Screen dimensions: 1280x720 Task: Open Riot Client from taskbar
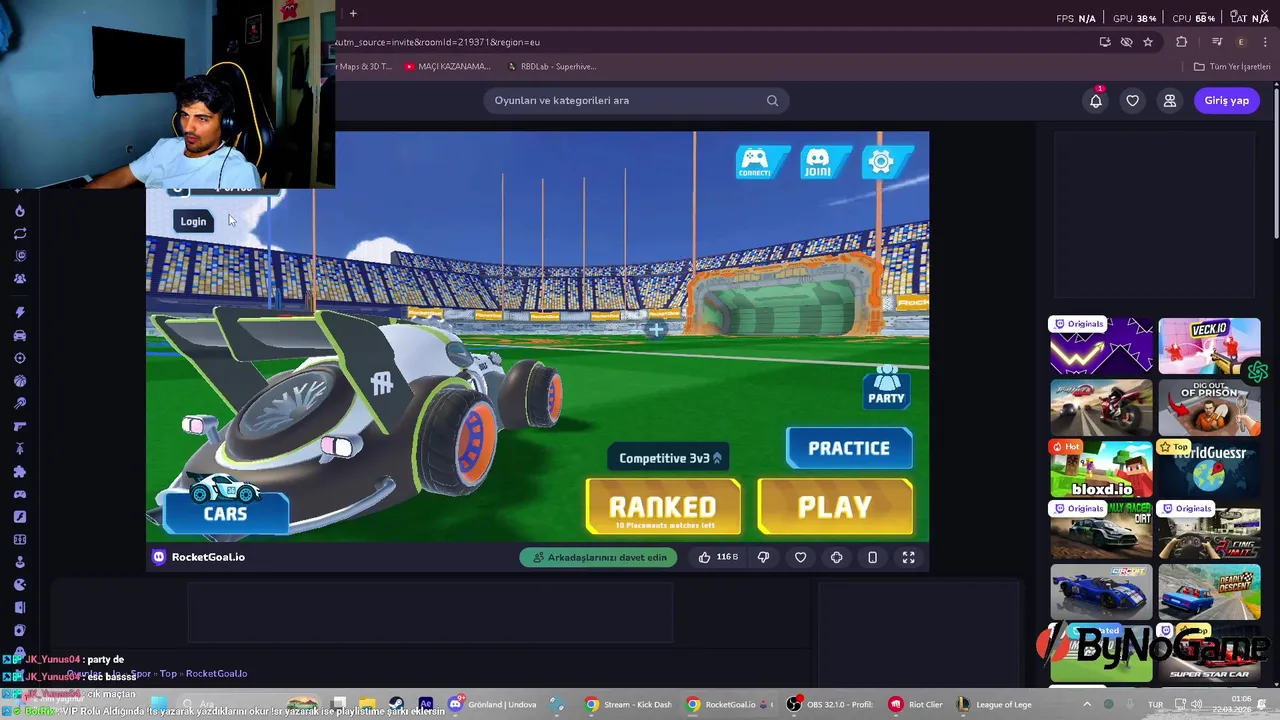916,704
